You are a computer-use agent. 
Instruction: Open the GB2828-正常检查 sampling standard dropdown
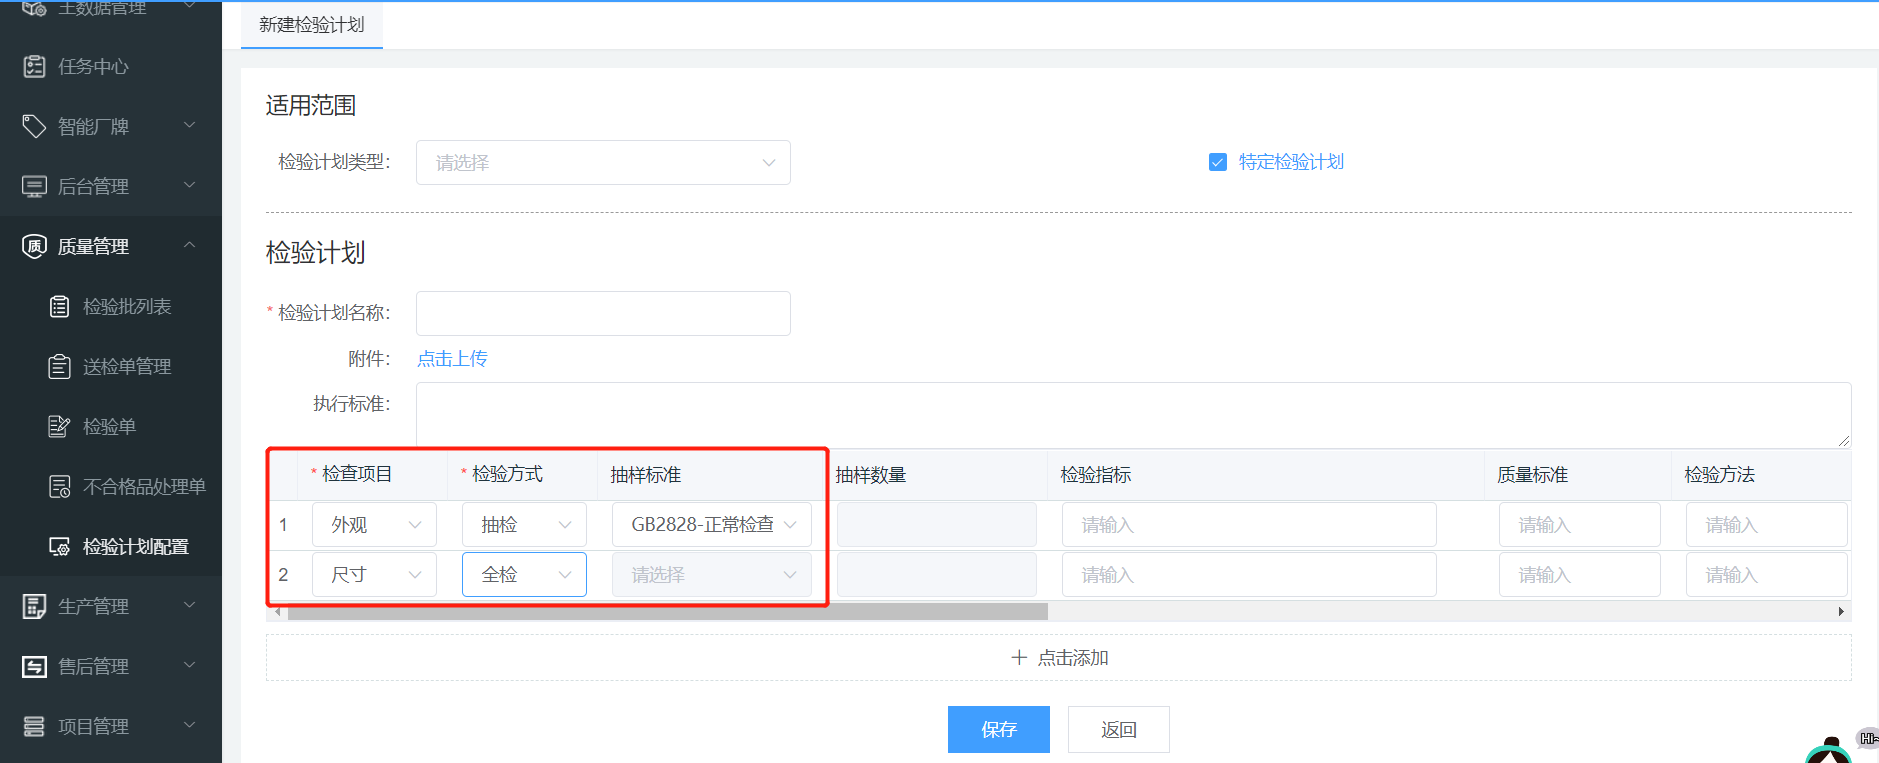[x=711, y=525]
